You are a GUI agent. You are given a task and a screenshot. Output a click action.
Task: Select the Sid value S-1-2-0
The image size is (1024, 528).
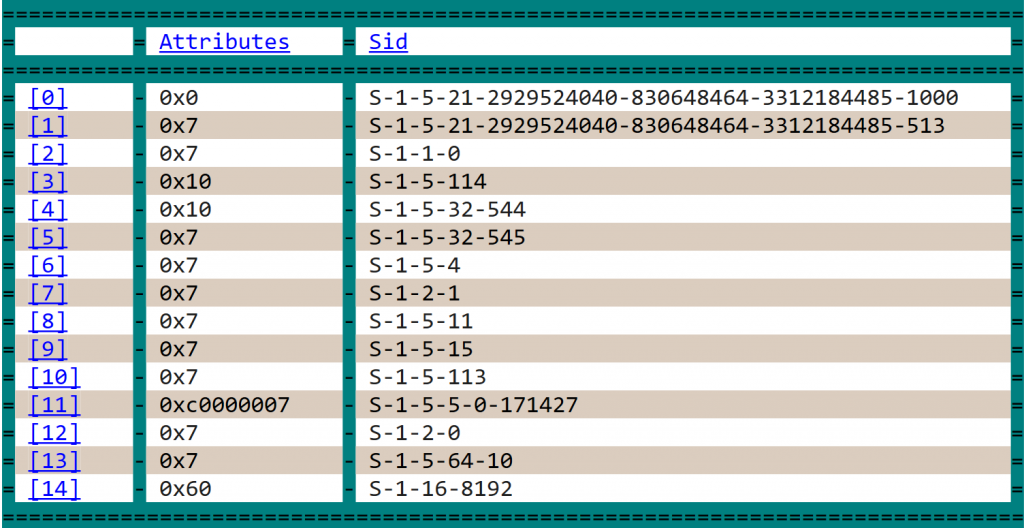[x=415, y=433]
